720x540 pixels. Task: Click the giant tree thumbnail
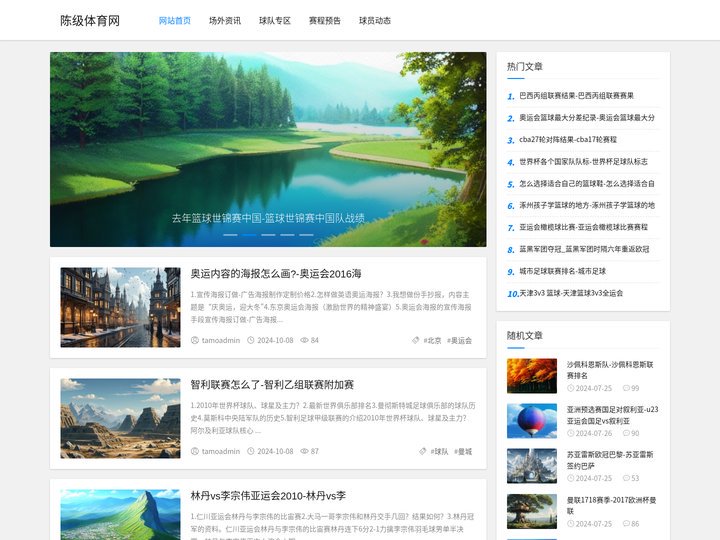532,512
